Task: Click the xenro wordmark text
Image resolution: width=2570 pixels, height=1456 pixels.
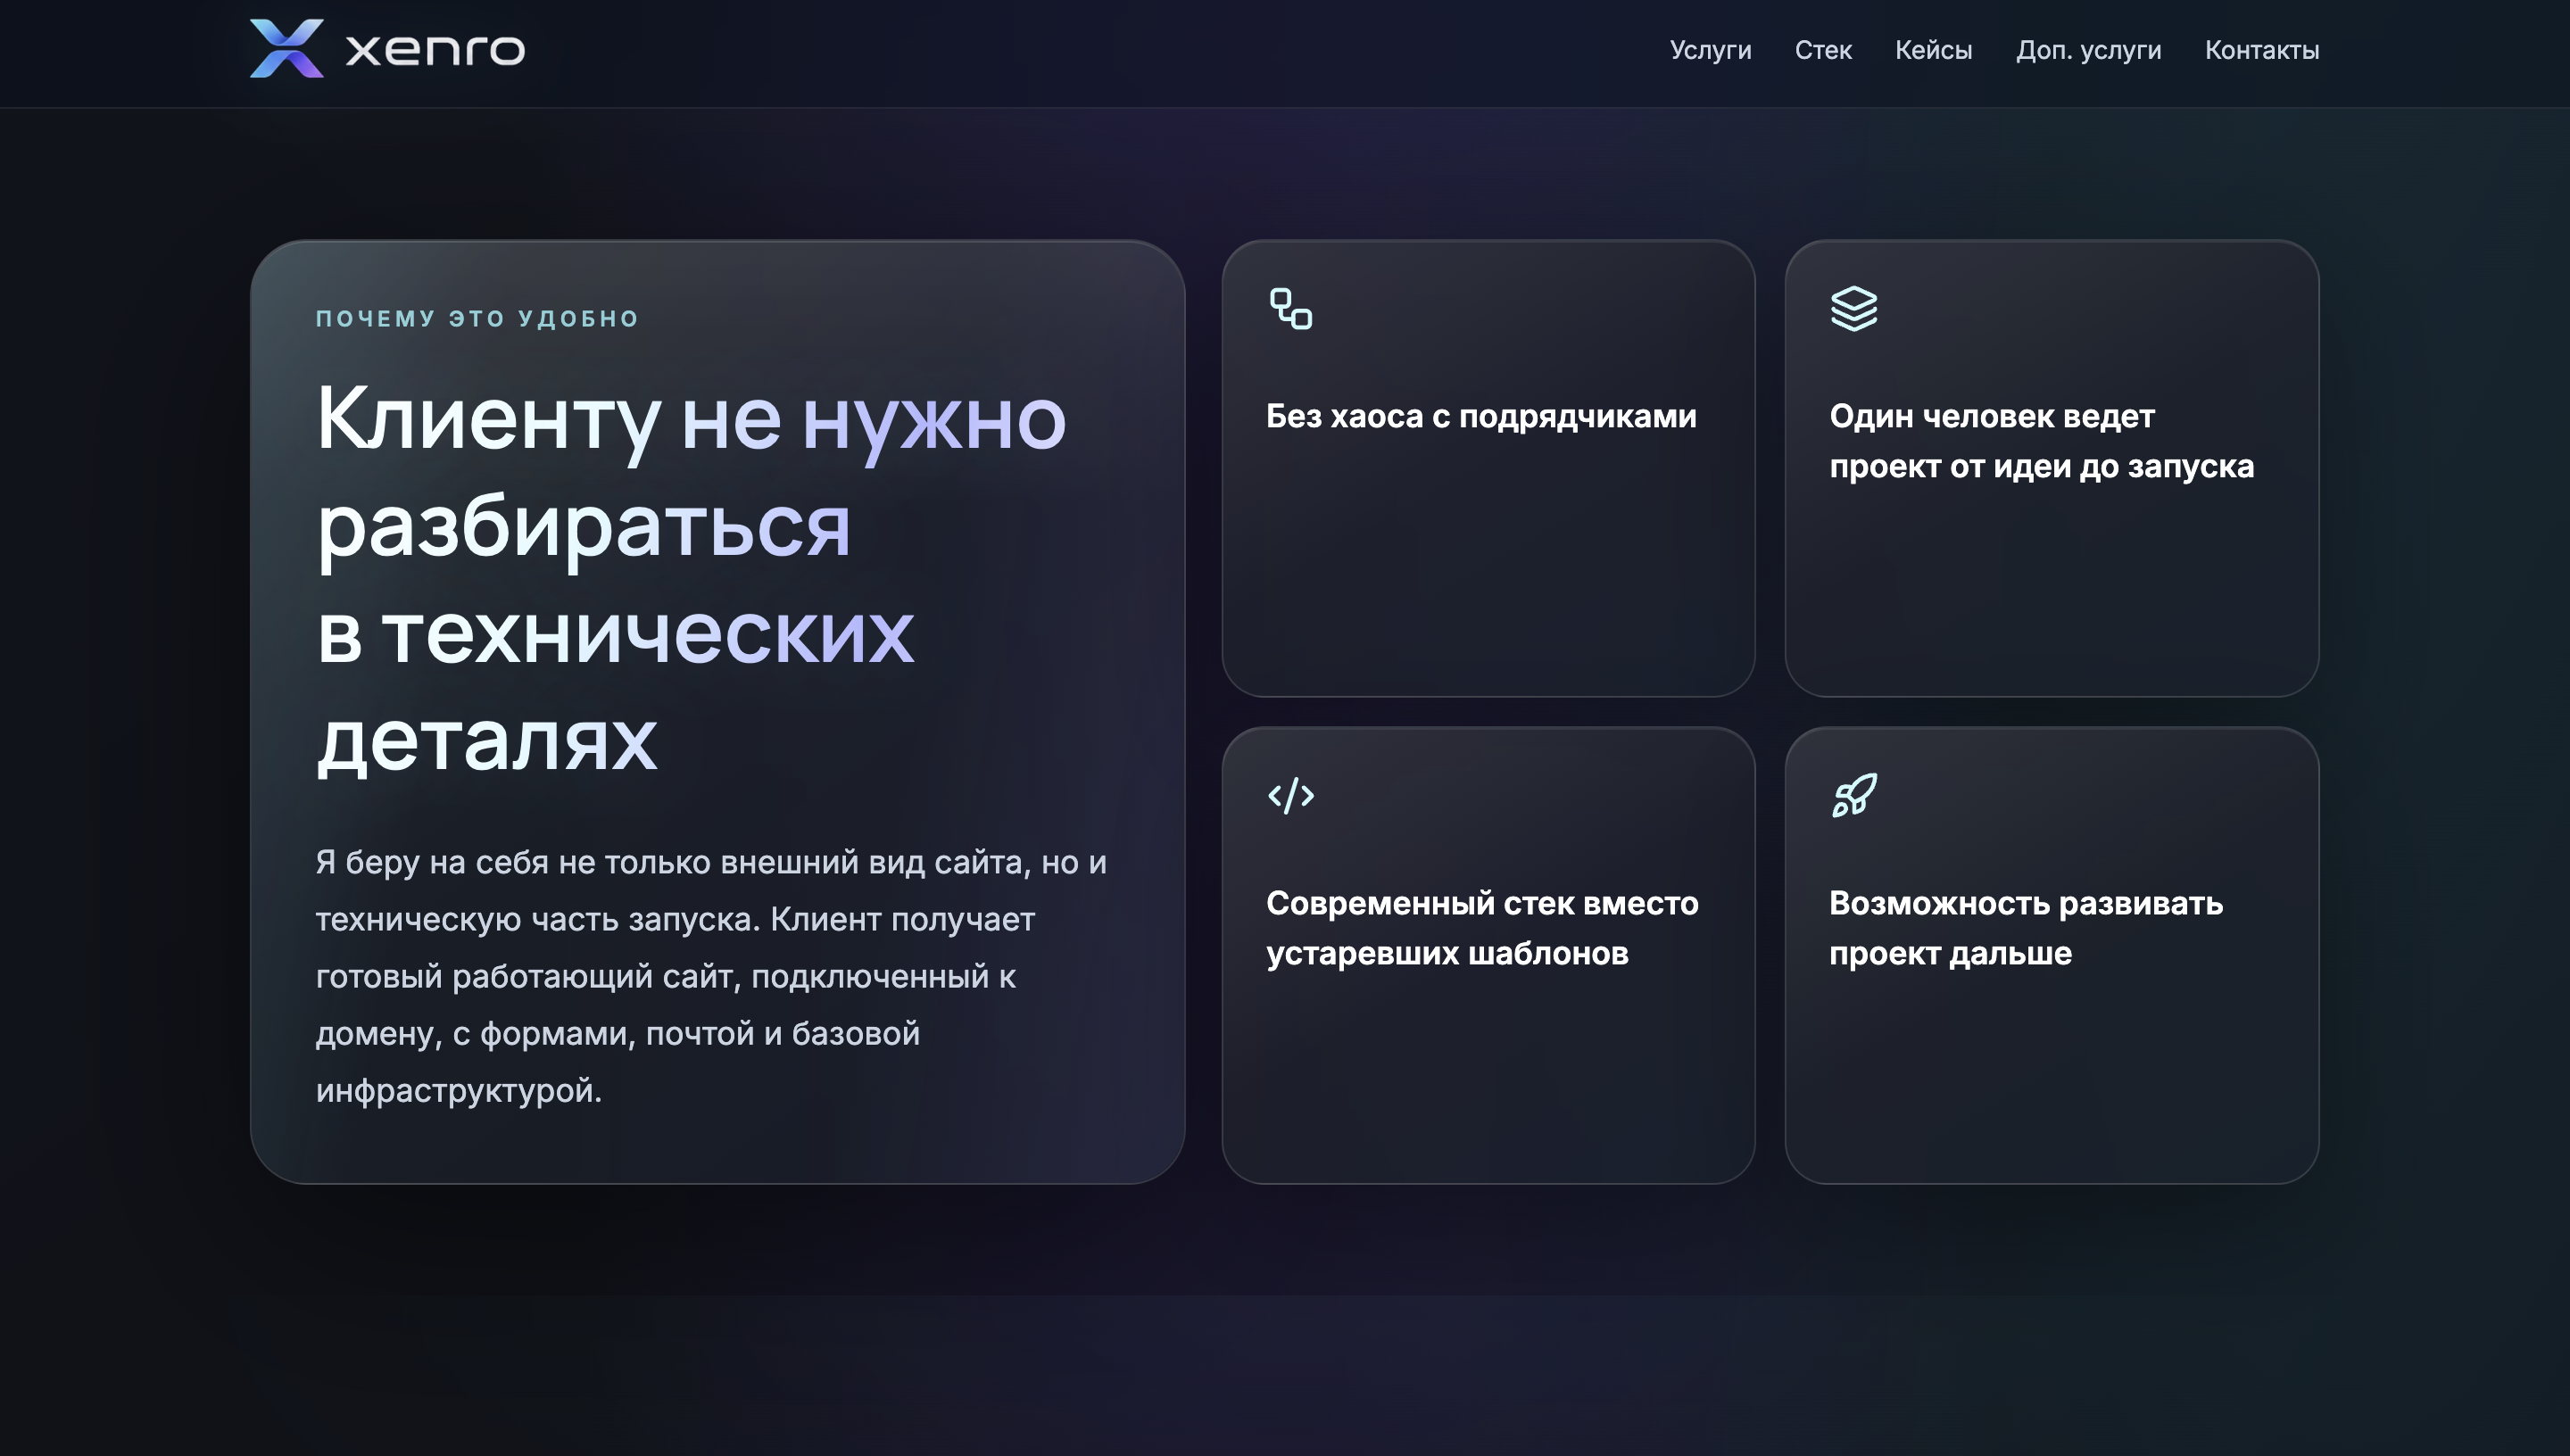Action: (x=435, y=49)
